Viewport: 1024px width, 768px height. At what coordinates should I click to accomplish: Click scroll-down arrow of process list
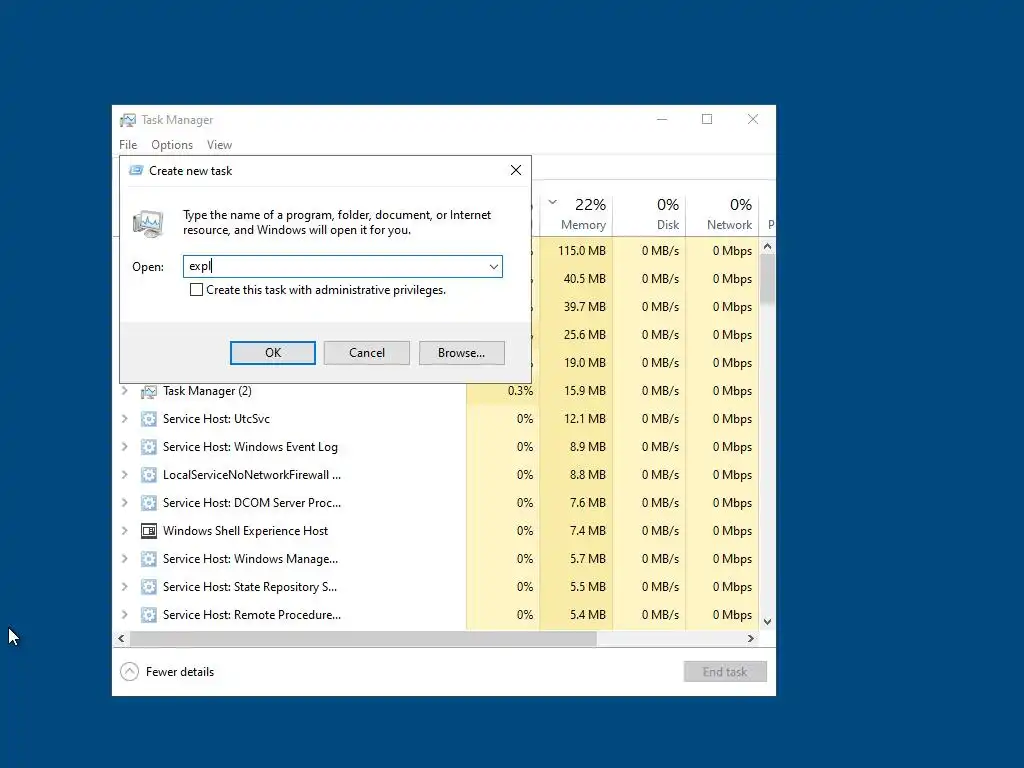(768, 622)
